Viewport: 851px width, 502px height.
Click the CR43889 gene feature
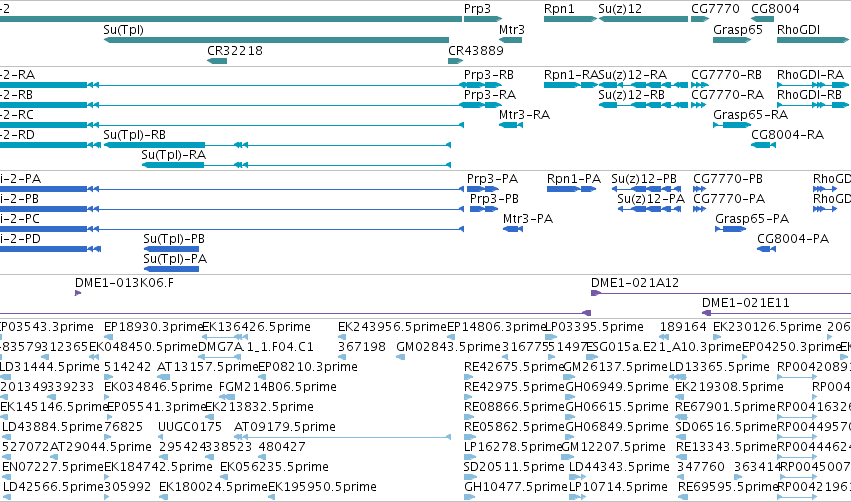point(455,61)
